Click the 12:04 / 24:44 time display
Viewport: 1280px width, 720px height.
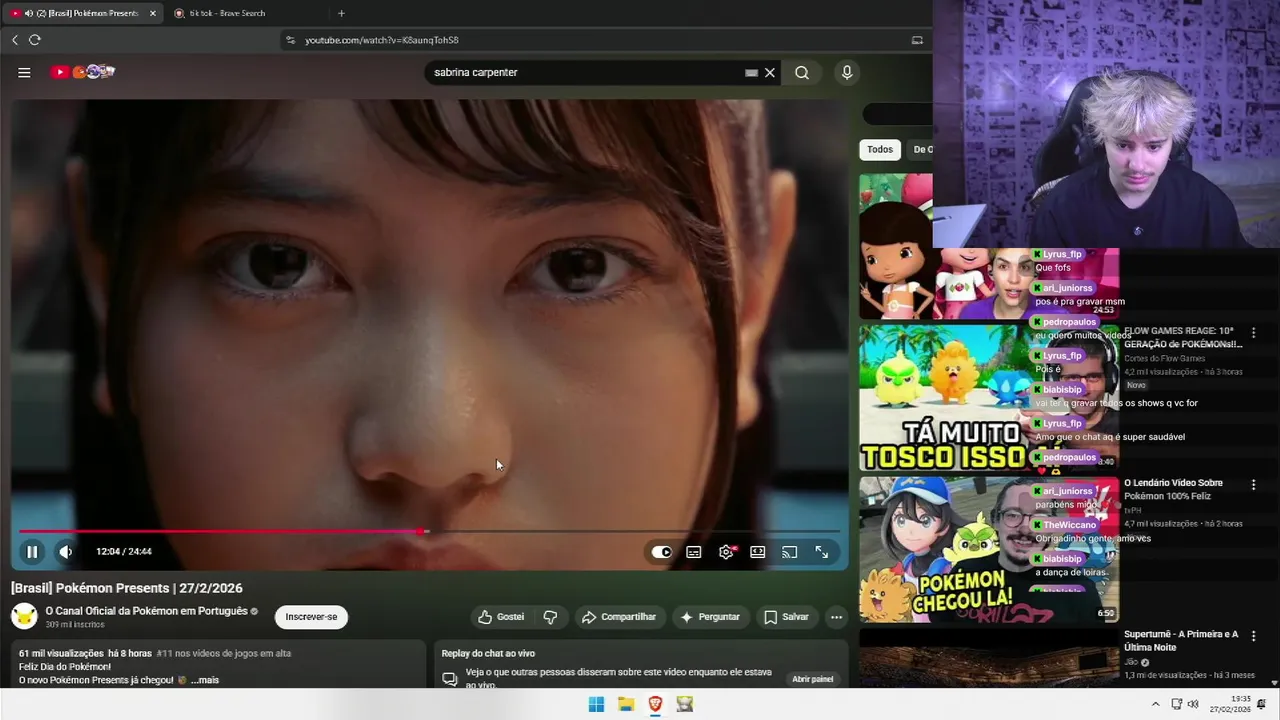click(x=124, y=552)
